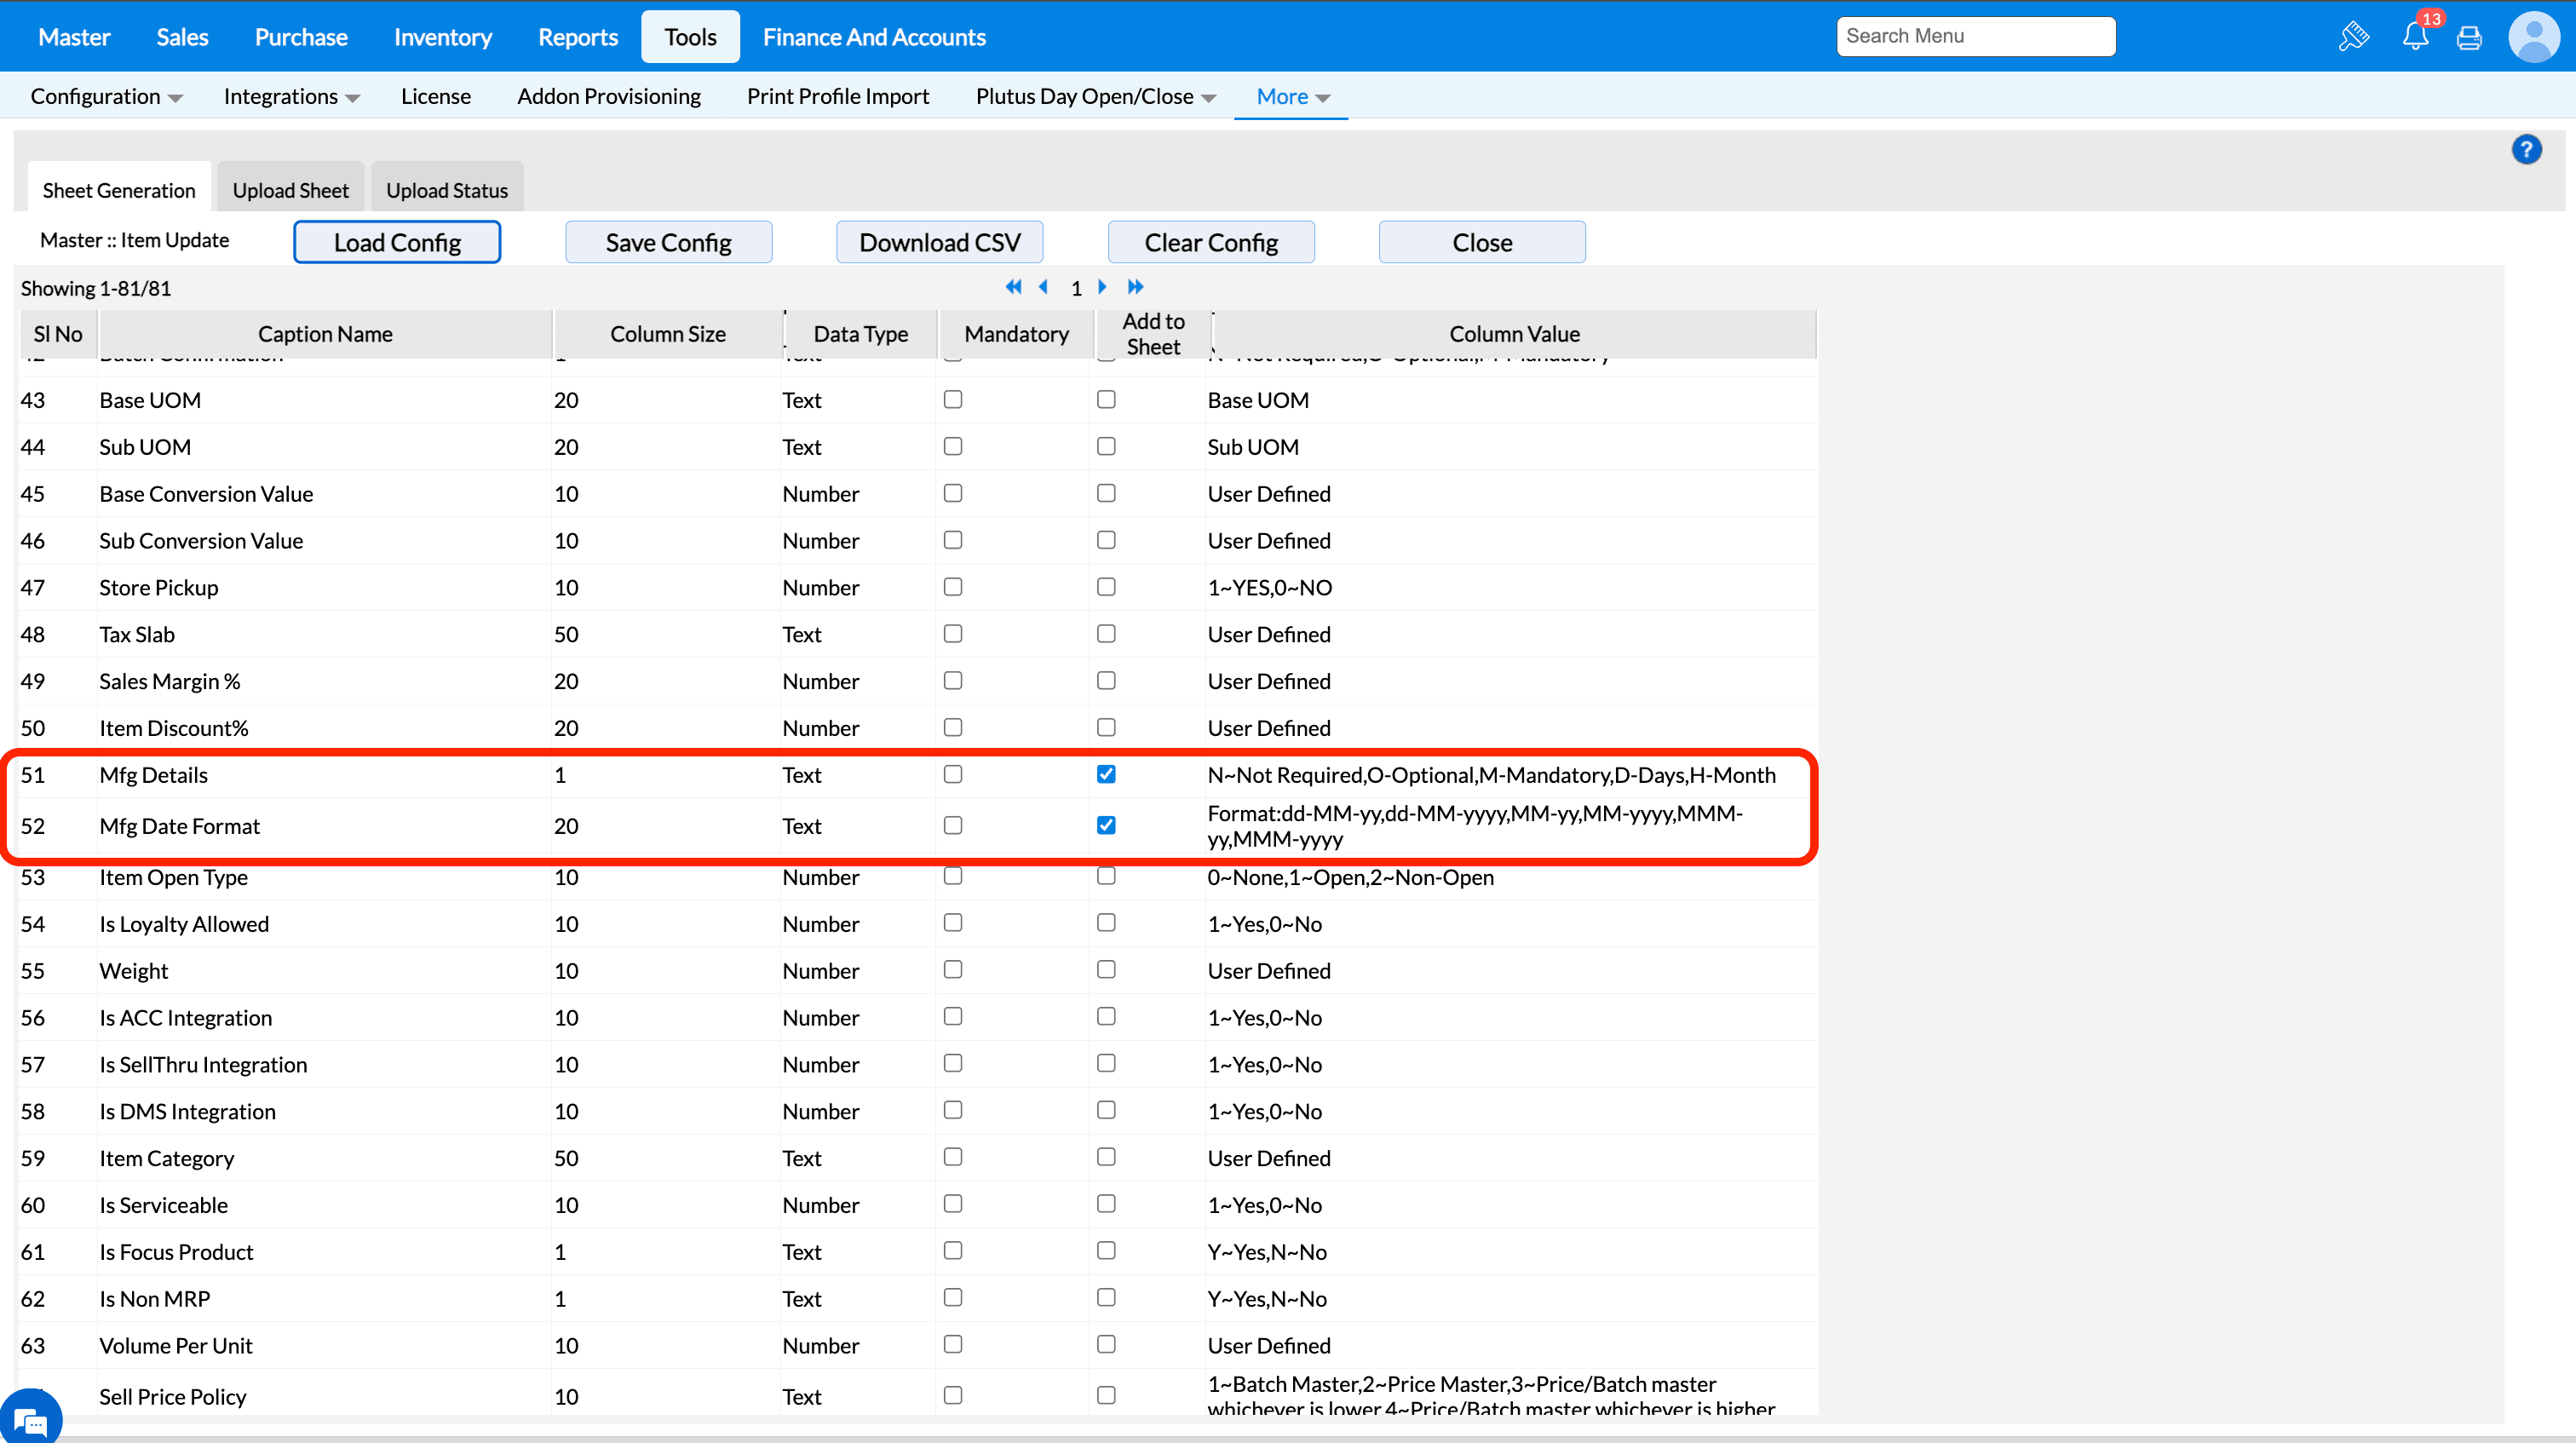Jump to last page arrow

point(1135,288)
